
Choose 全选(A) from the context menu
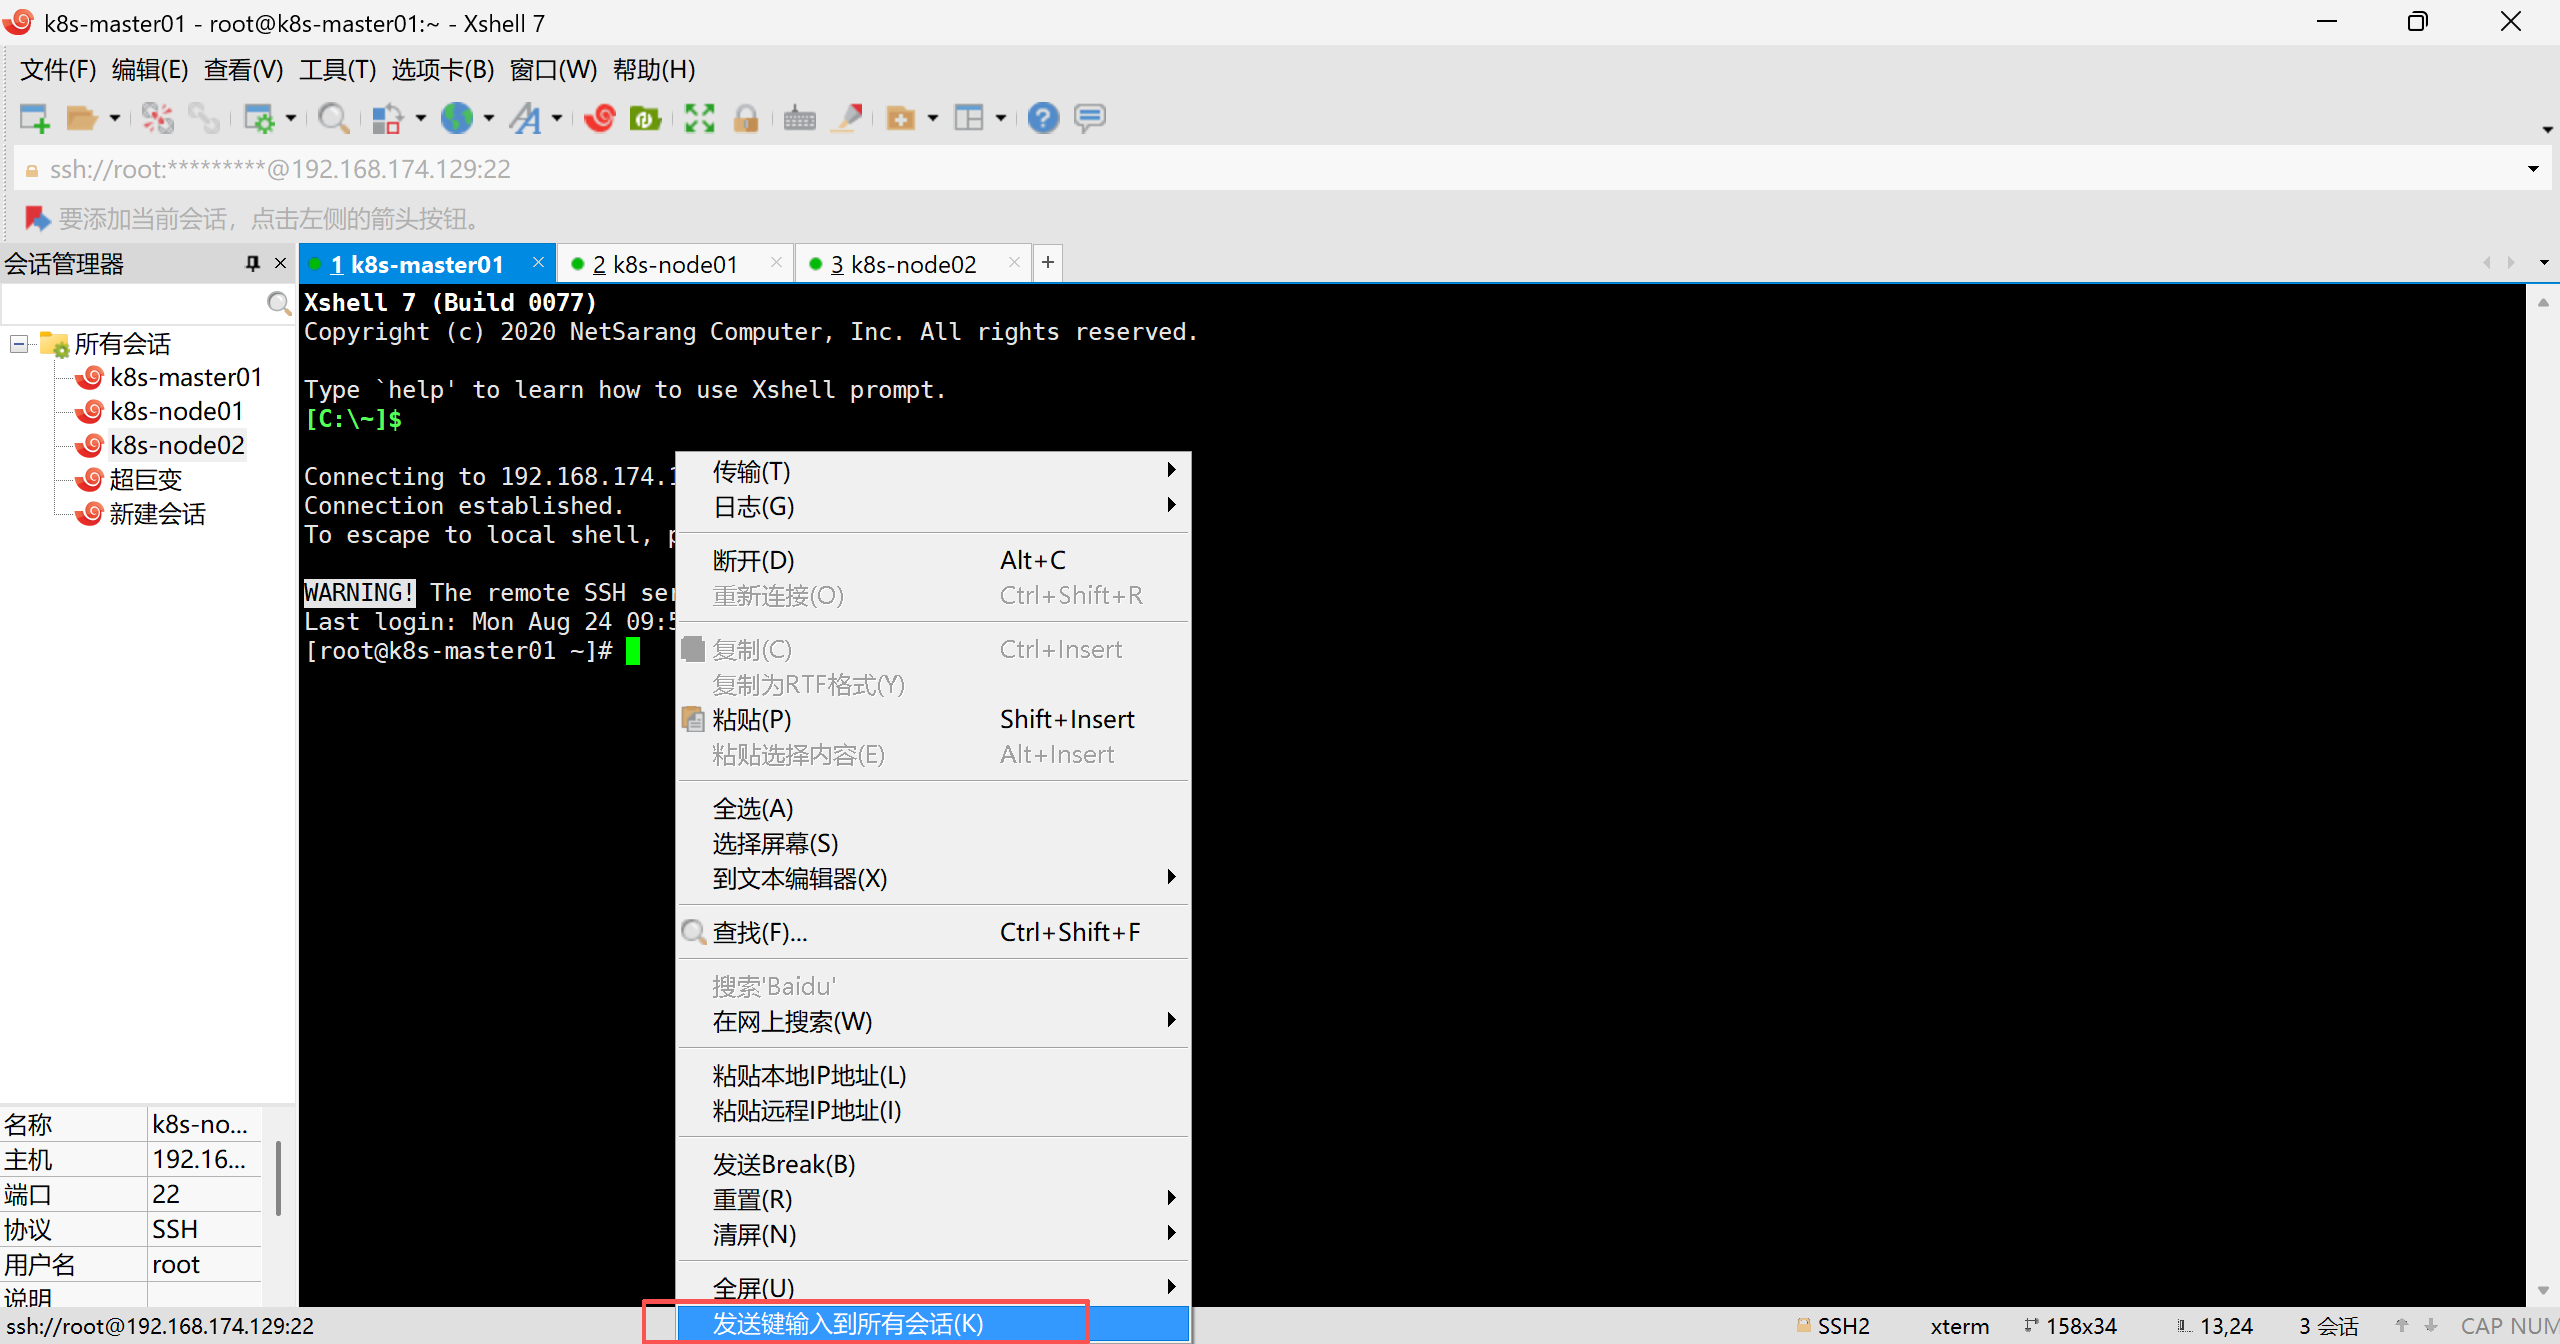pos(934,808)
